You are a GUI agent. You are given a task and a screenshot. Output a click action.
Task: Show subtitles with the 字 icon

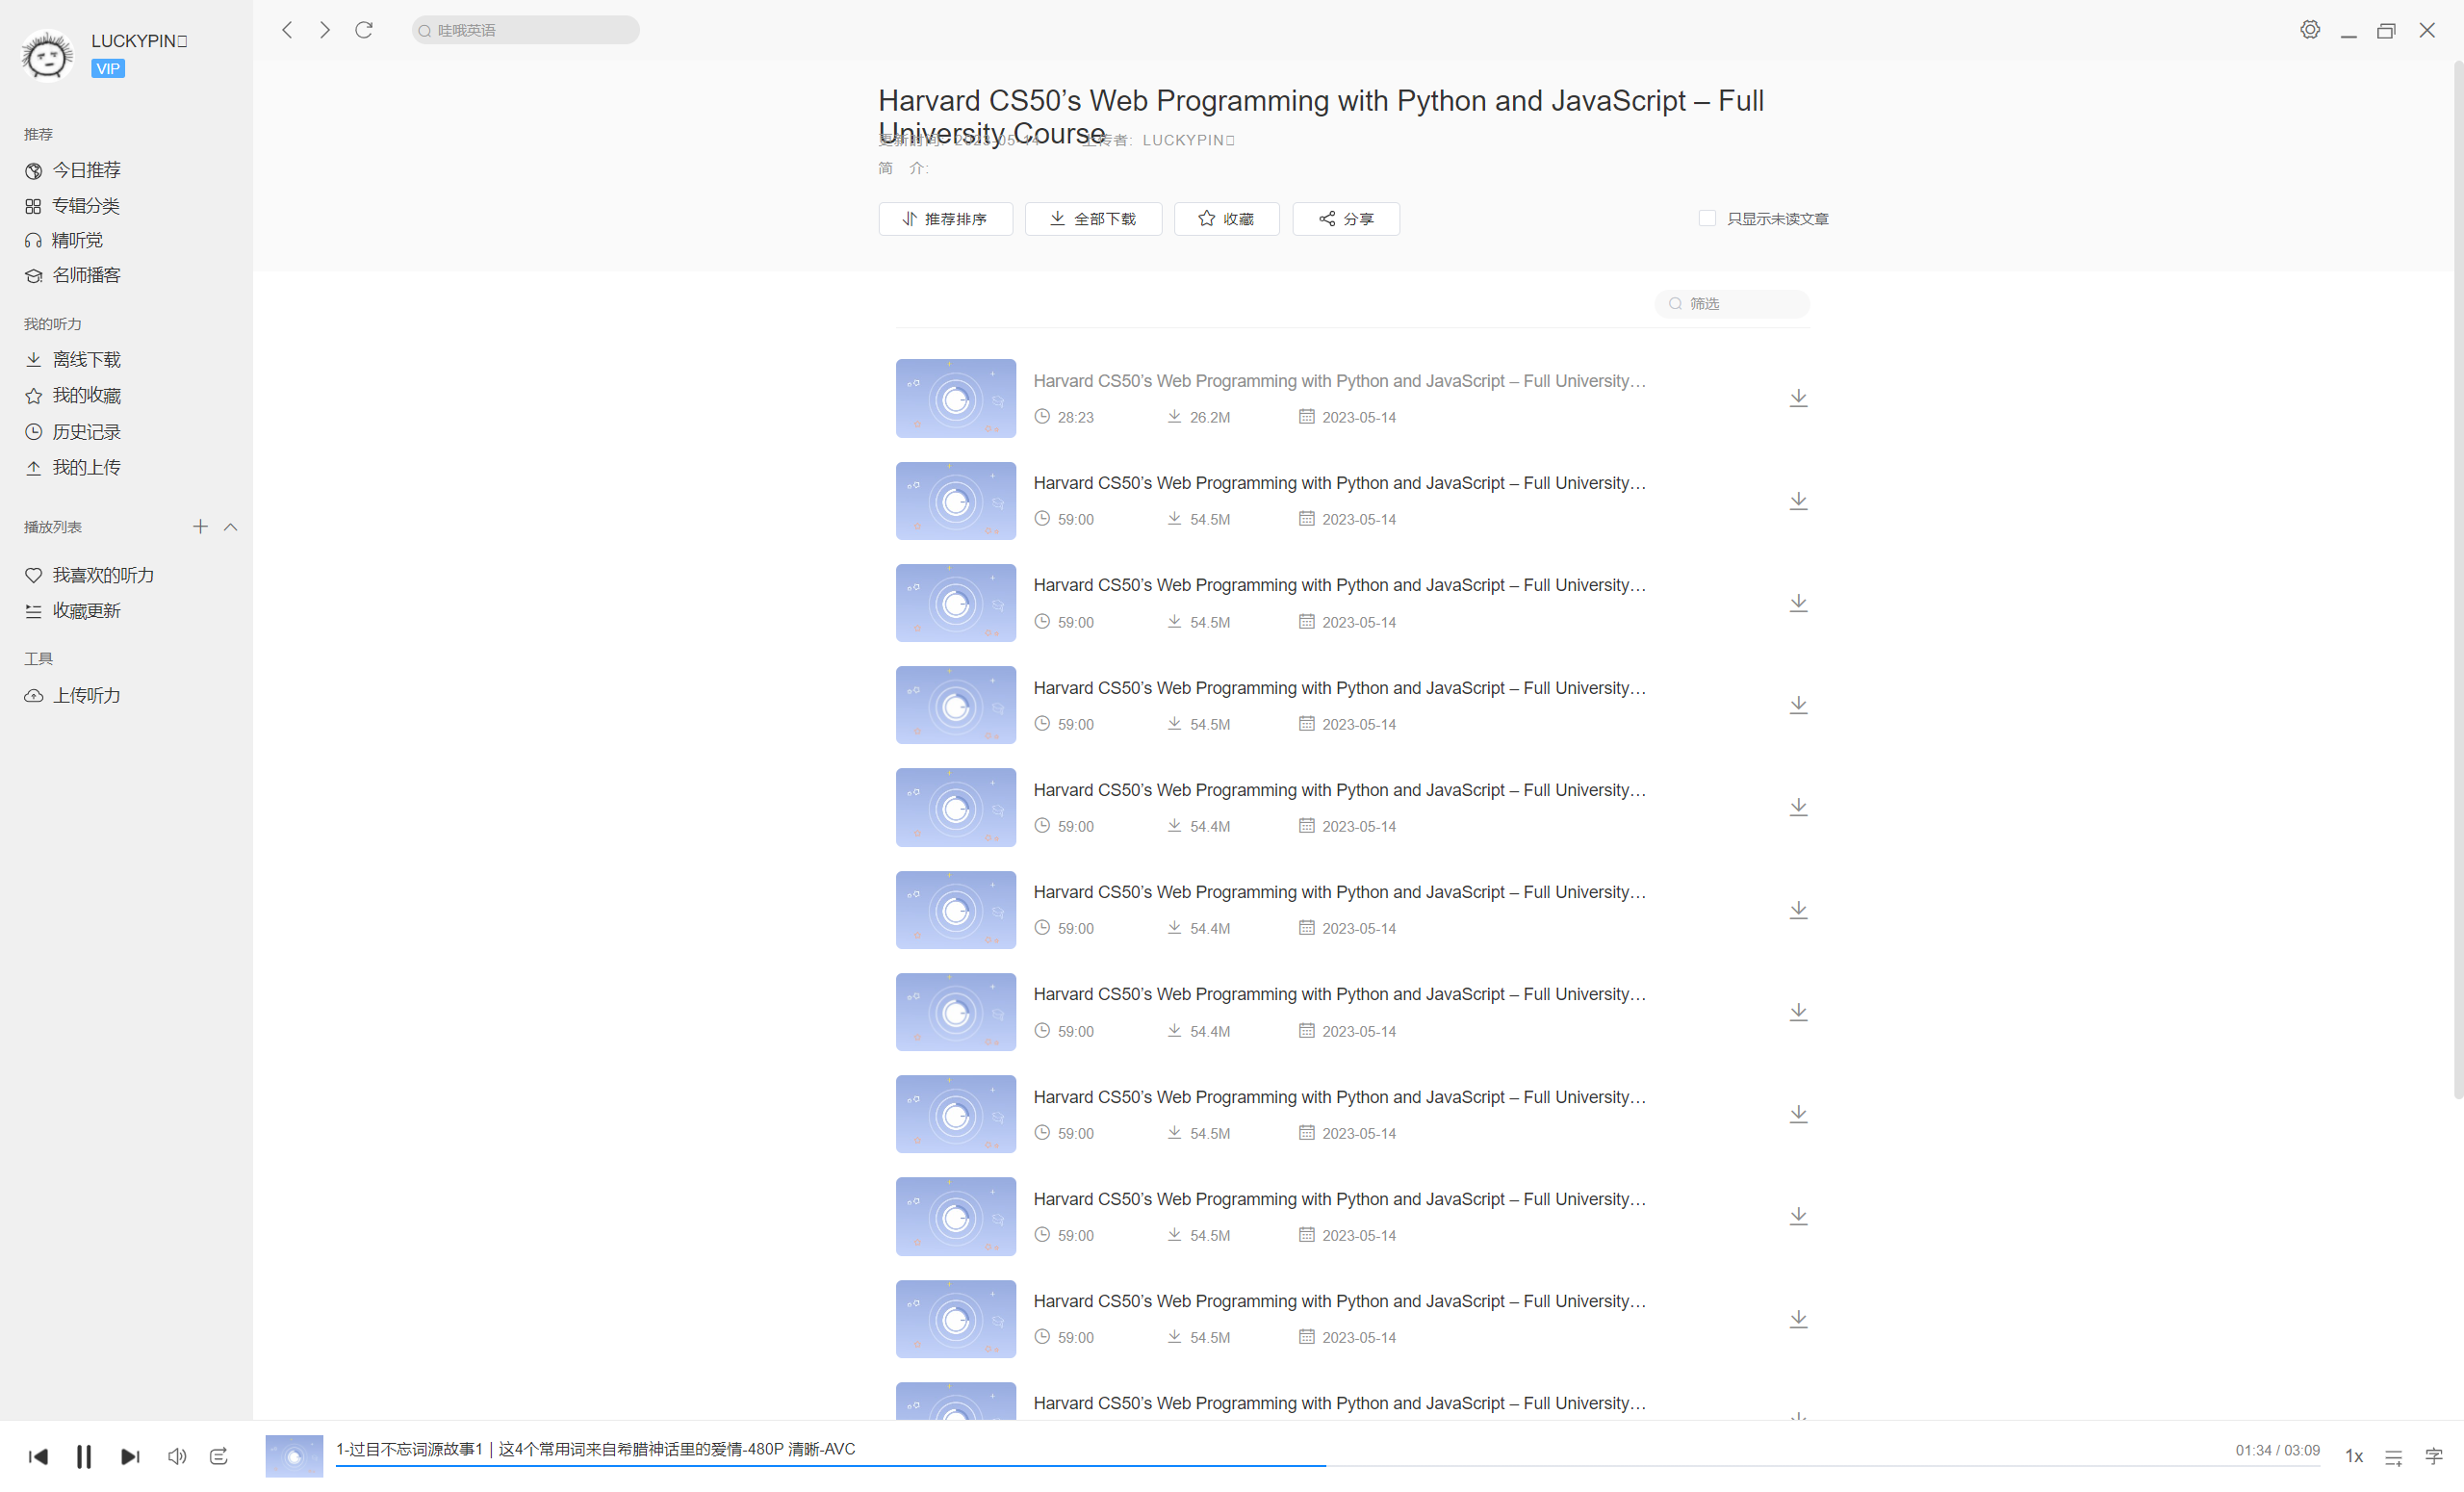(x=2434, y=1456)
